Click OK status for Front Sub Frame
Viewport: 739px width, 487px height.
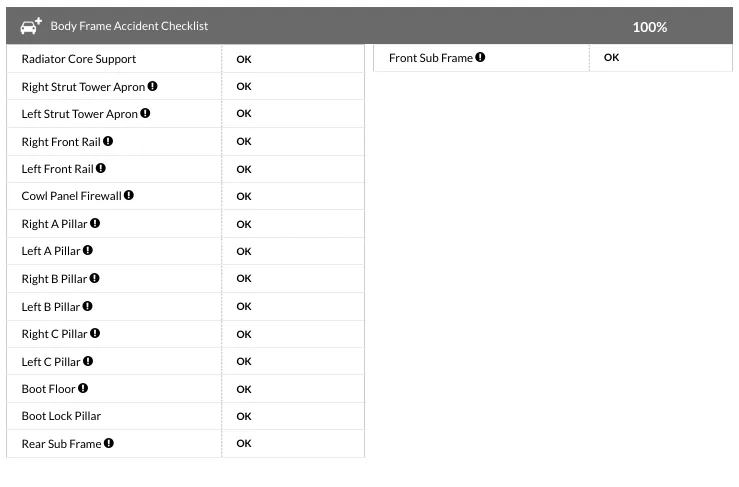click(611, 58)
